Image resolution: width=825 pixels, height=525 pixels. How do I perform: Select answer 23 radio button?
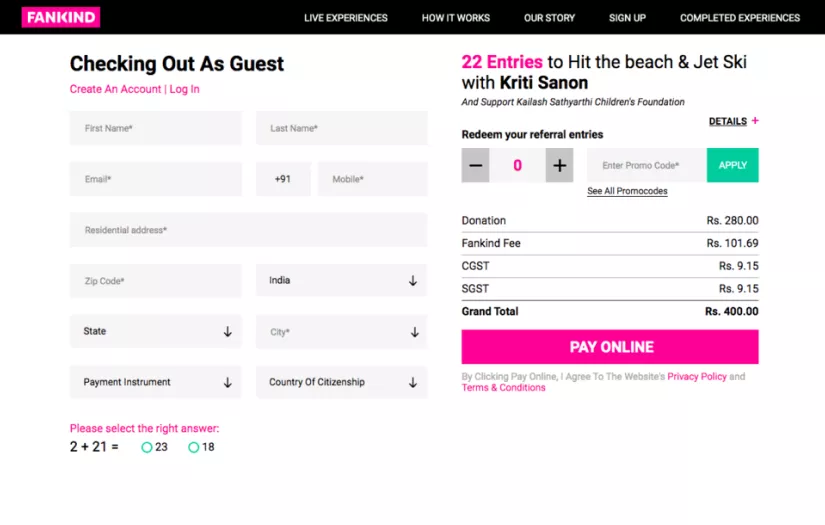[x=147, y=447]
